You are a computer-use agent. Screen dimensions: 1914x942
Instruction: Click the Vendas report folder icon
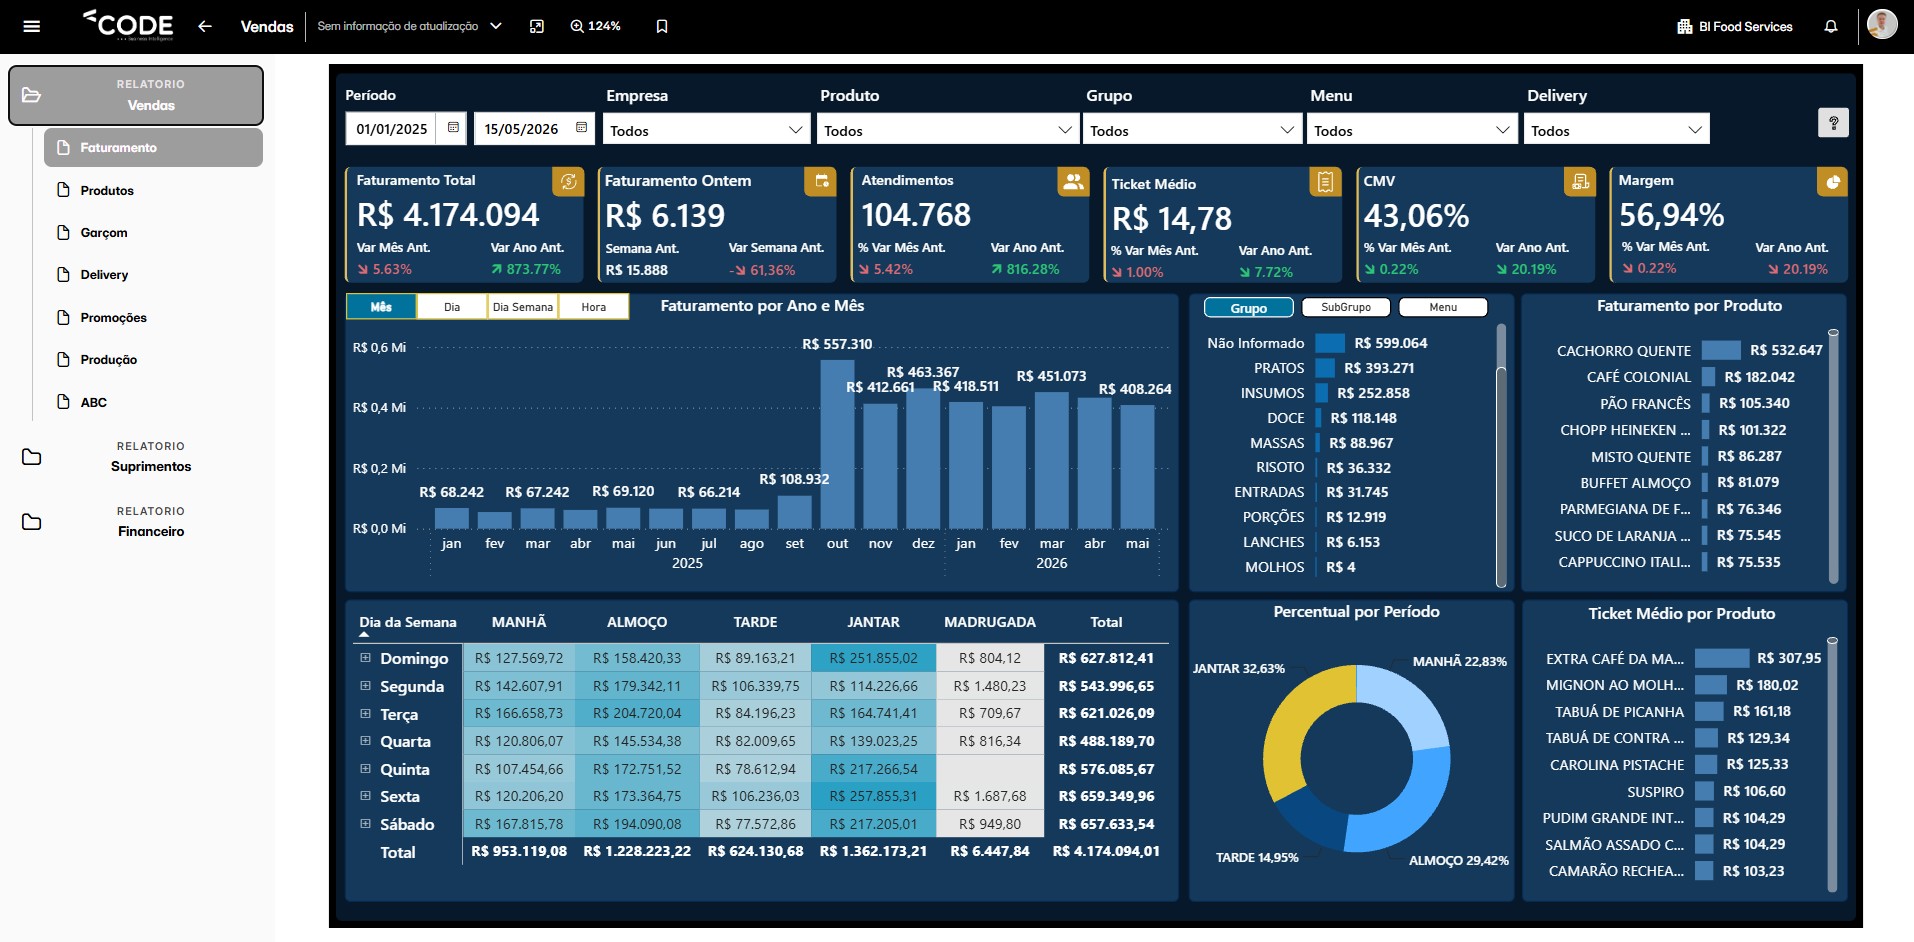32,95
